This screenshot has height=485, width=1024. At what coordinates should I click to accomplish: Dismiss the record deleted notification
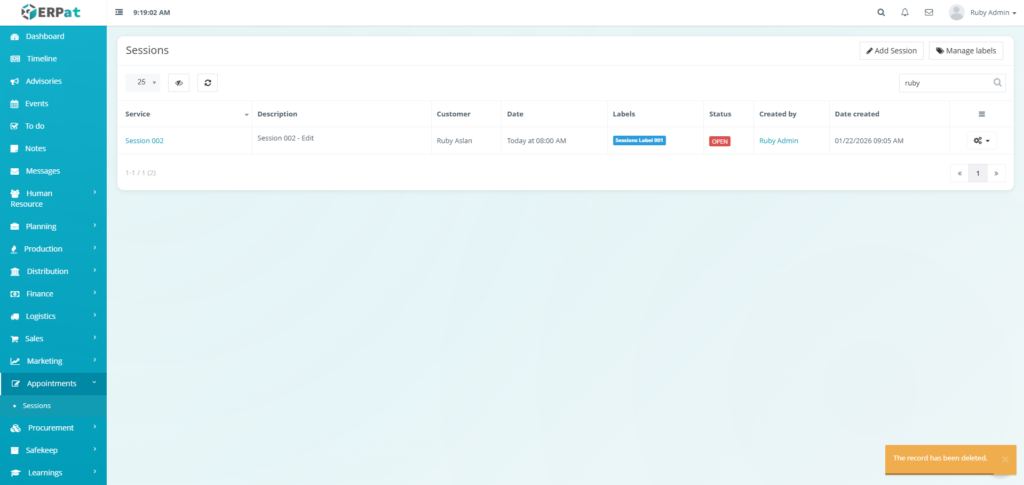[x=1004, y=459]
